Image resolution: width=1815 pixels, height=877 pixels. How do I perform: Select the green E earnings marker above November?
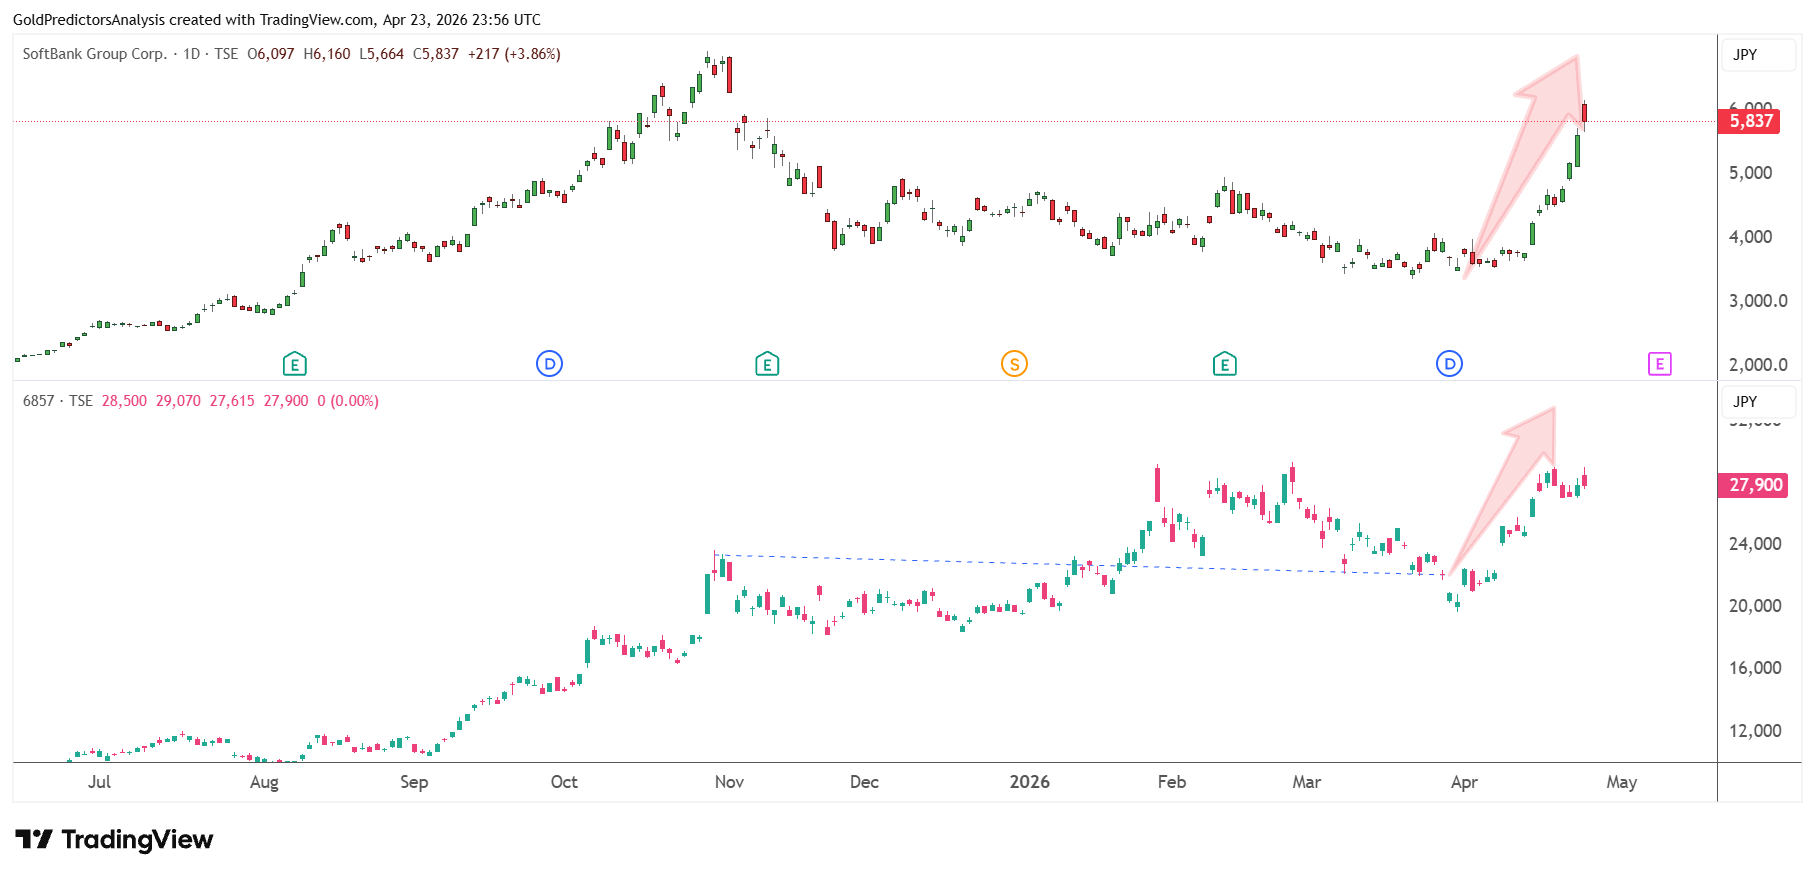tap(767, 364)
